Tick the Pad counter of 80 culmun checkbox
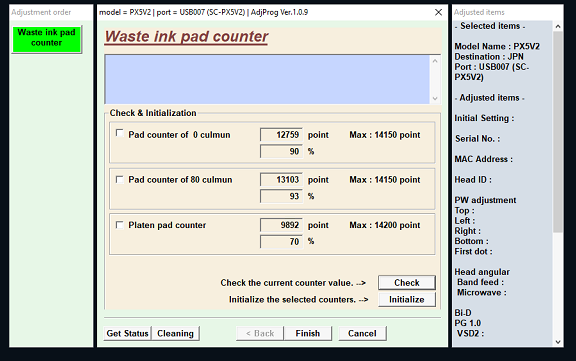576x361 pixels. coord(119,180)
